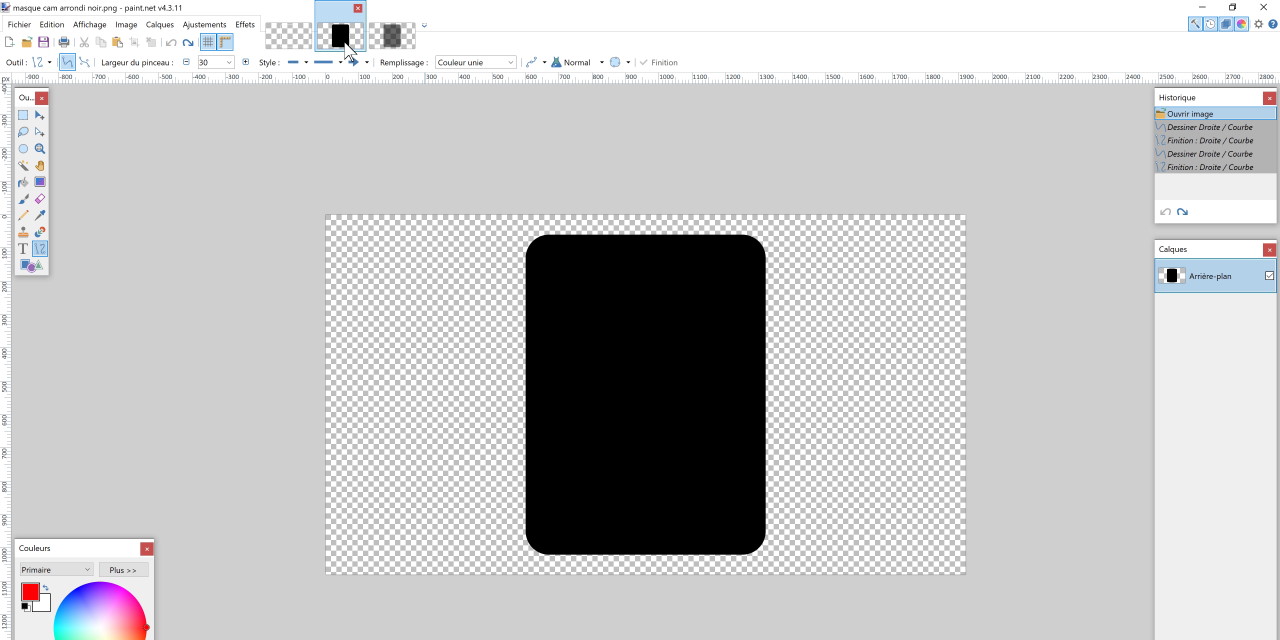Toggle the pixel grid display

coord(208,42)
